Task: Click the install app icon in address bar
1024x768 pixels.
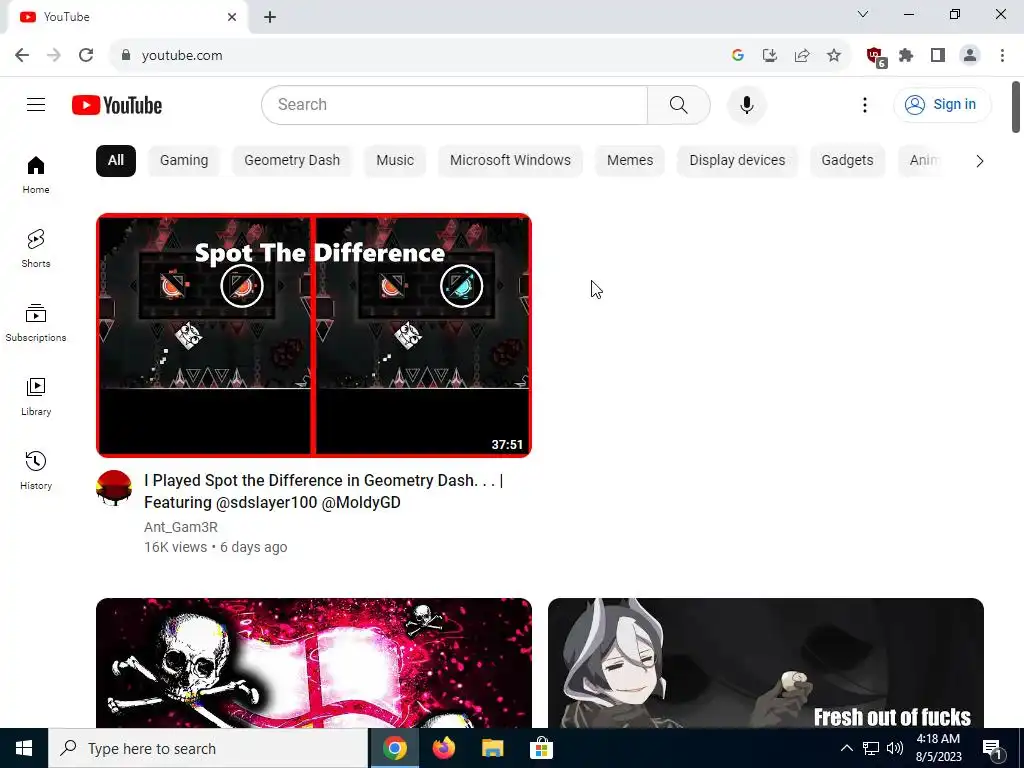Action: coord(770,56)
